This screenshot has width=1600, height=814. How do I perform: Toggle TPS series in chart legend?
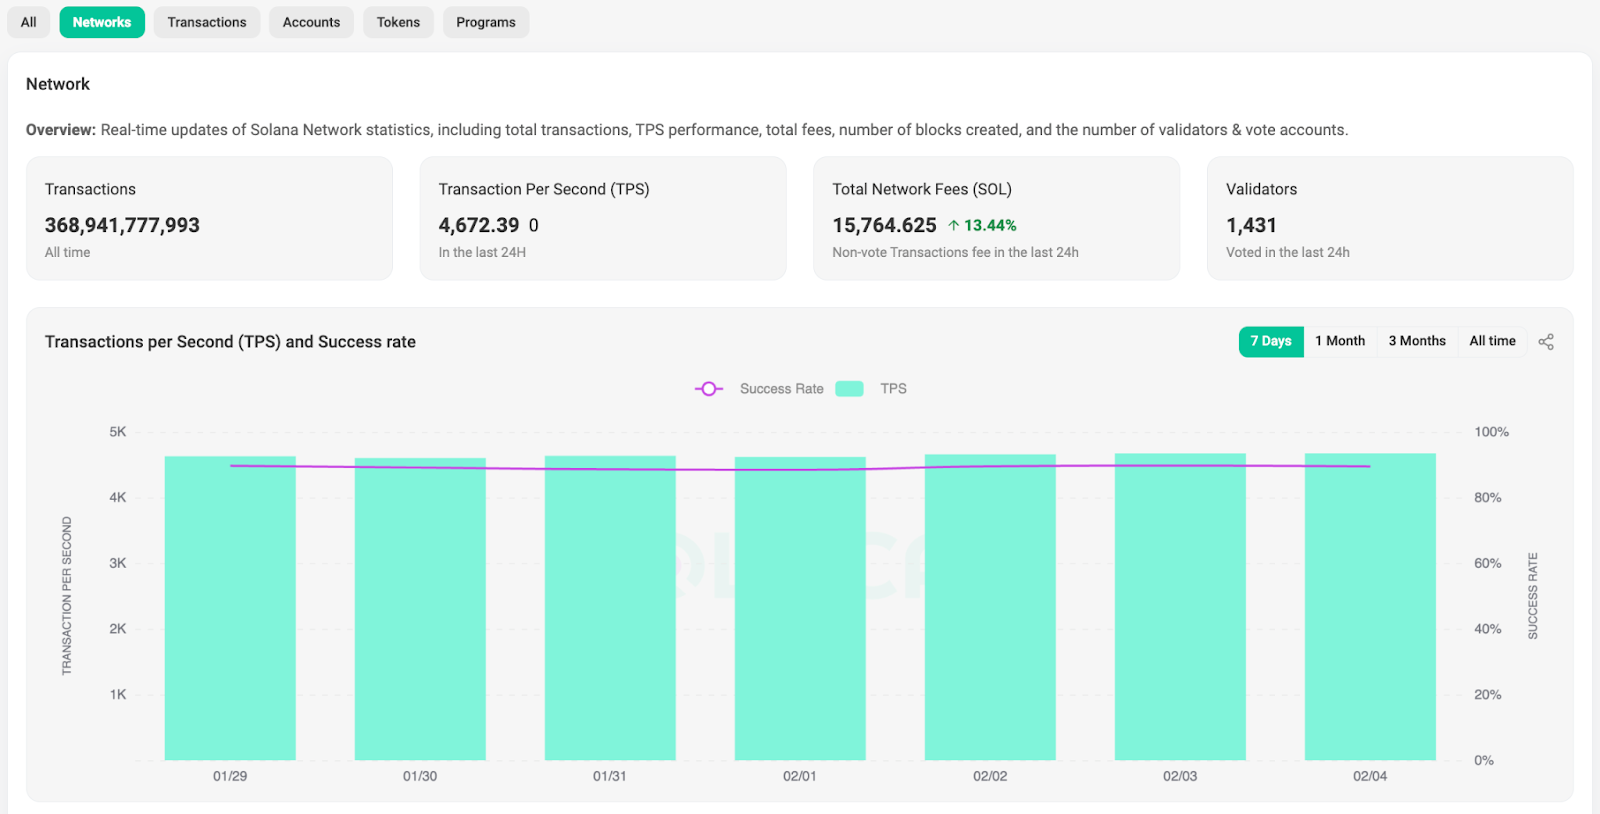click(x=893, y=389)
